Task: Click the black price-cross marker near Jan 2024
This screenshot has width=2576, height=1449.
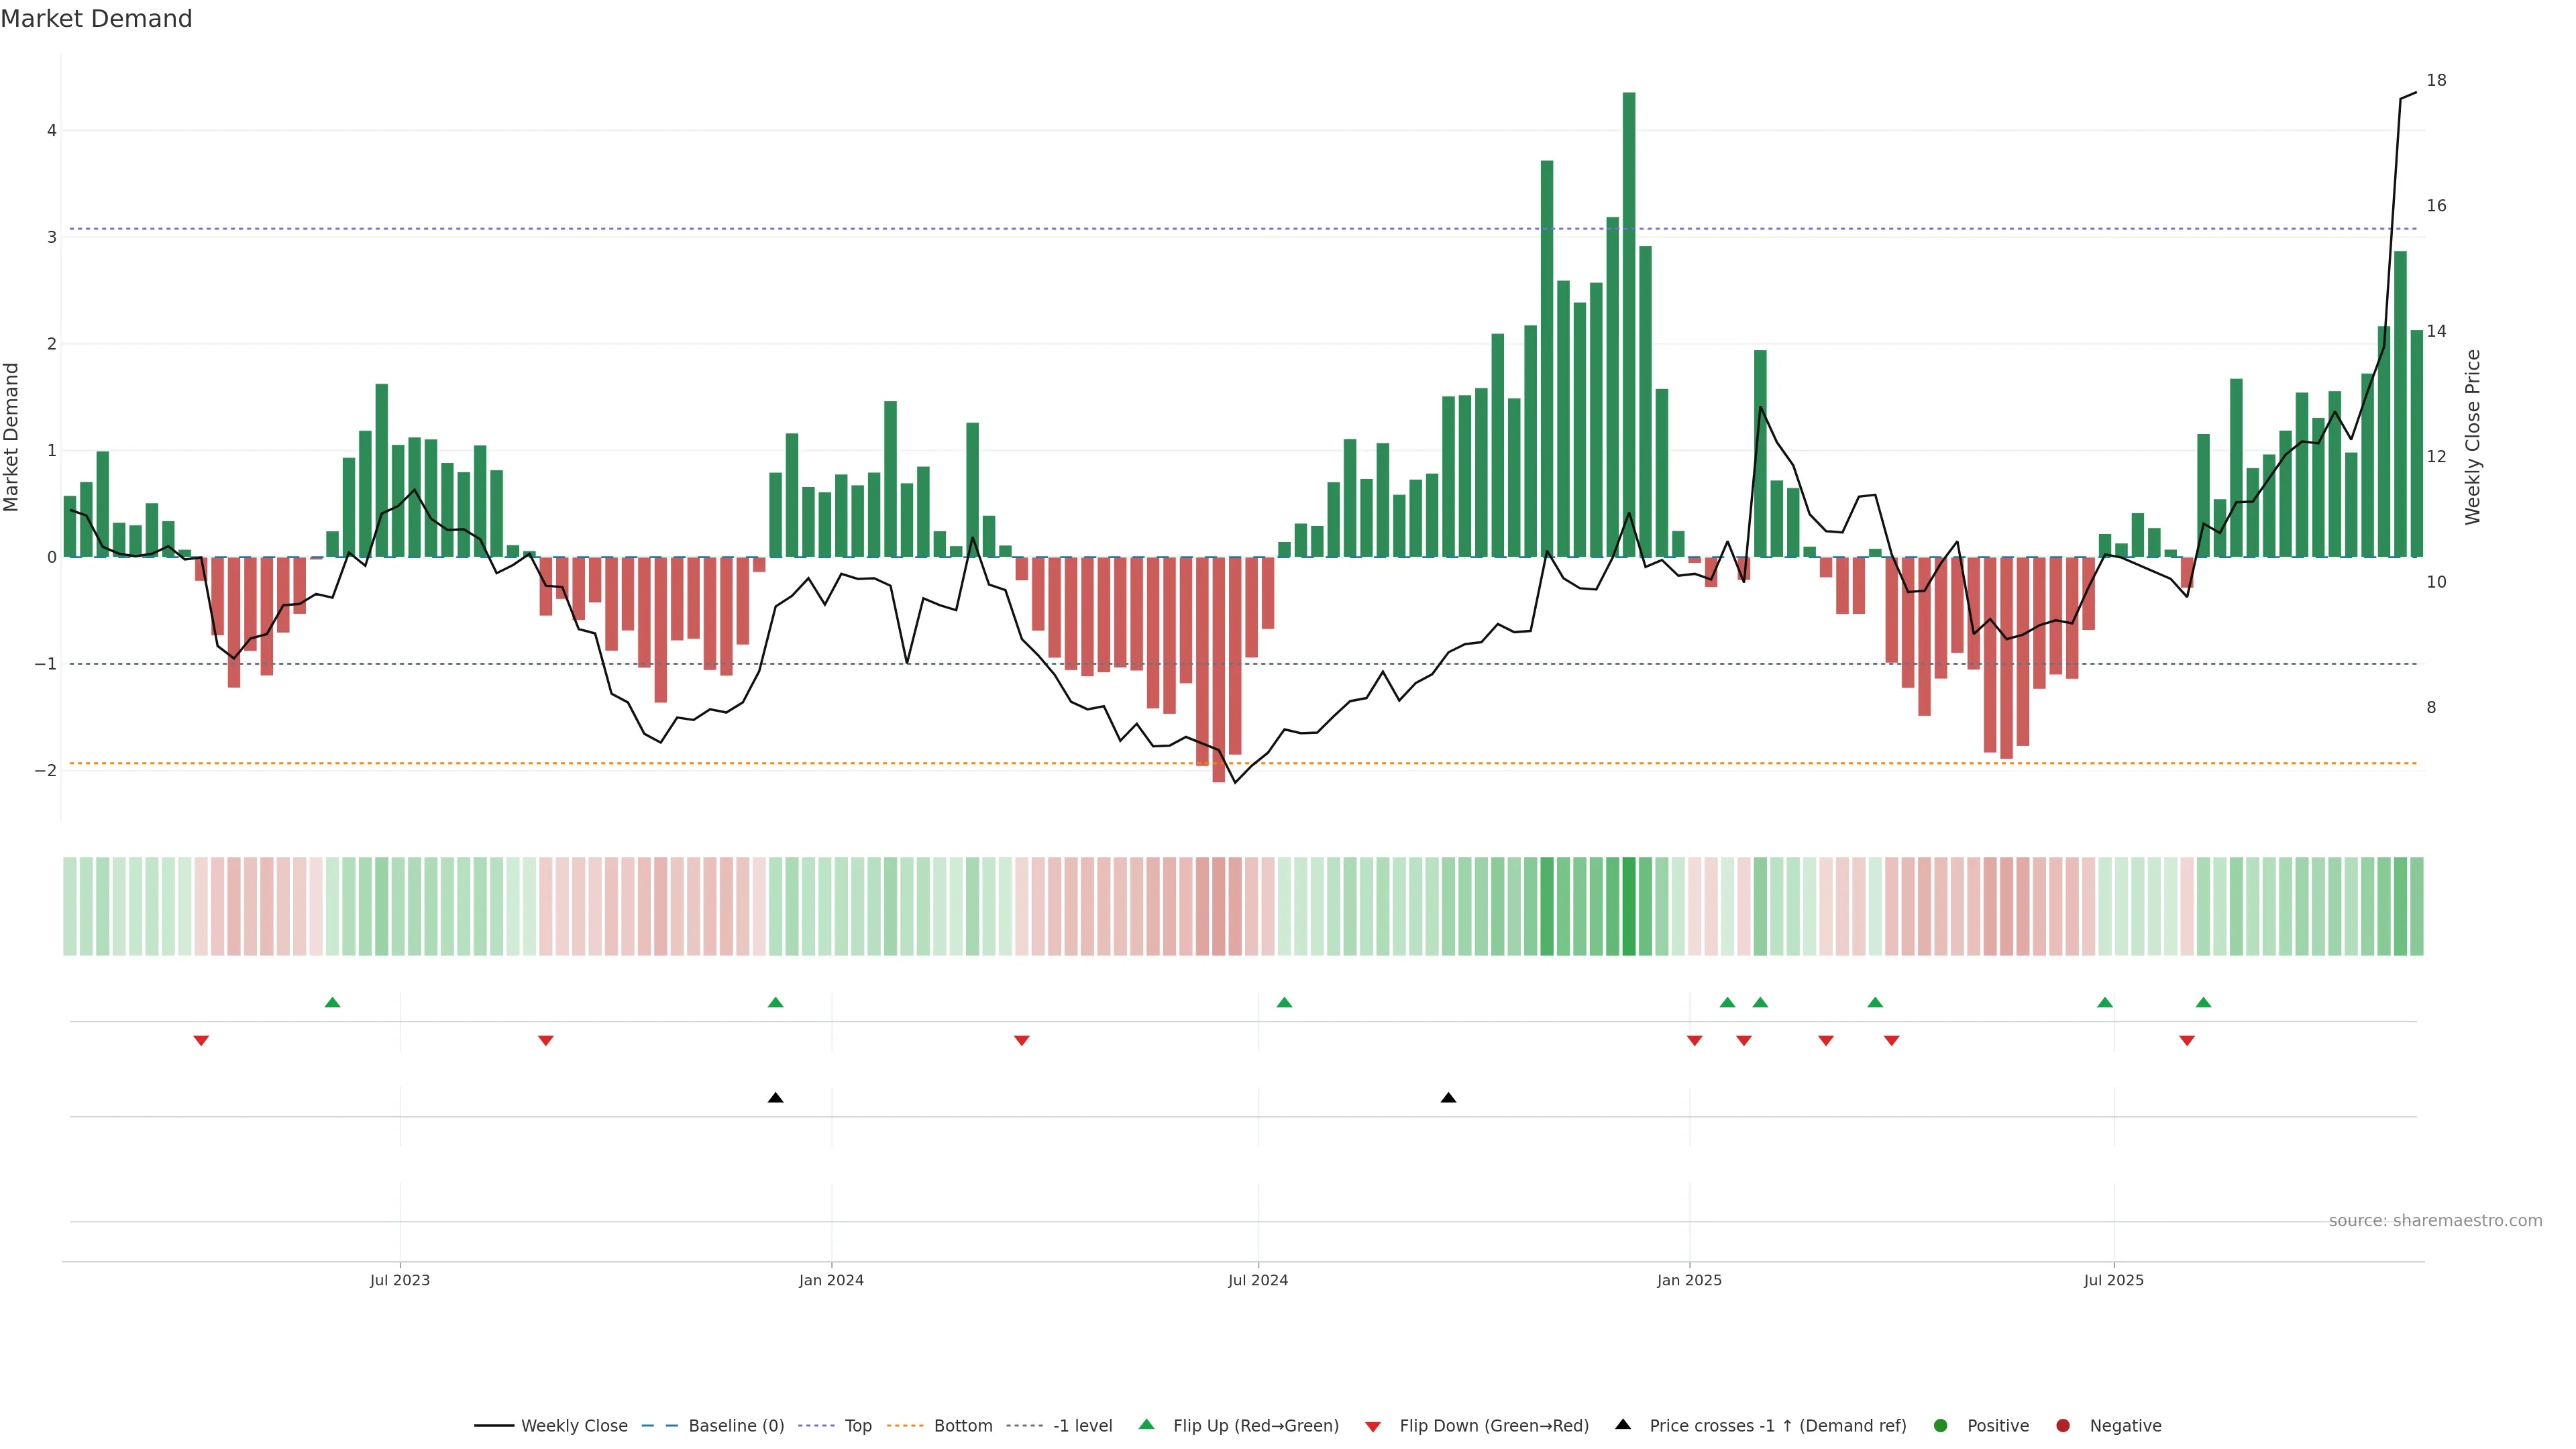Action: pyautogui.click(x=775, y=1098)
